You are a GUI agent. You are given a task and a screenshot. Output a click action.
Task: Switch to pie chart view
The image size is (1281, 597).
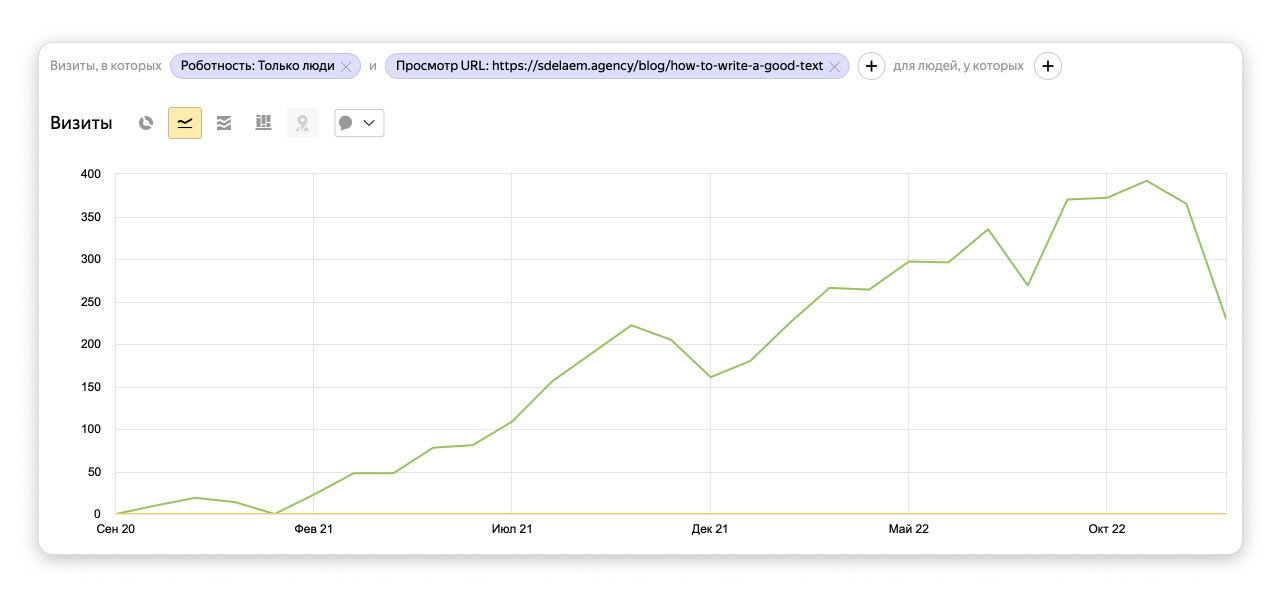(x=146, y=123)
